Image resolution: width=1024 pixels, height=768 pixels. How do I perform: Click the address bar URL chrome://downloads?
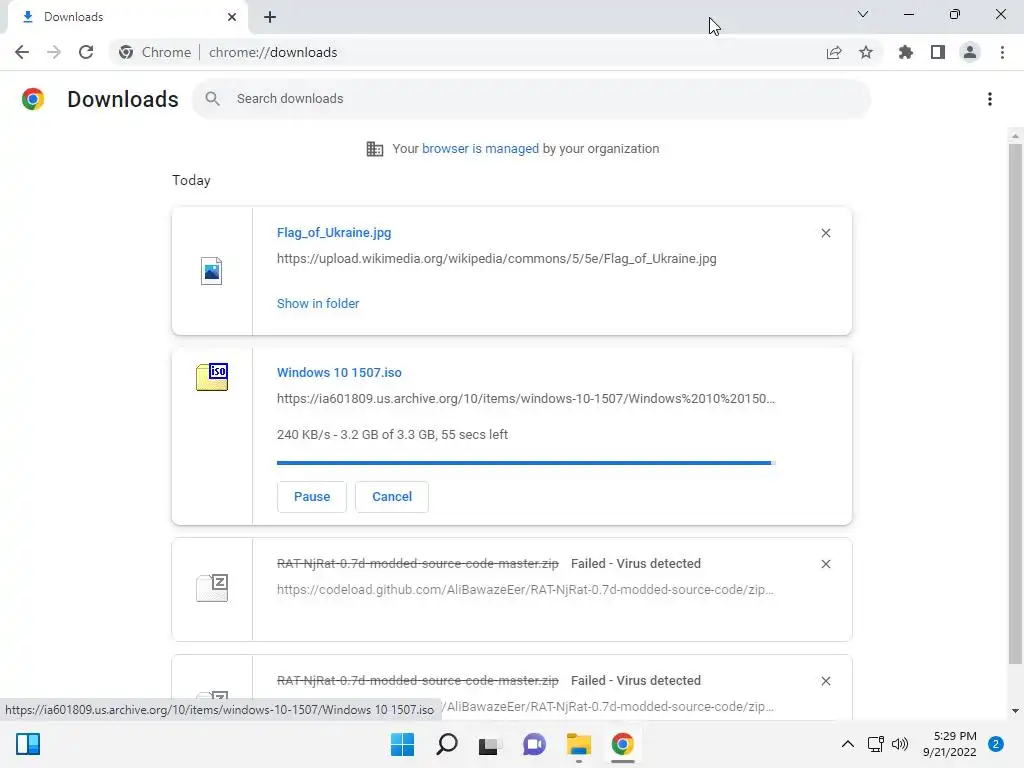(273, 52)
